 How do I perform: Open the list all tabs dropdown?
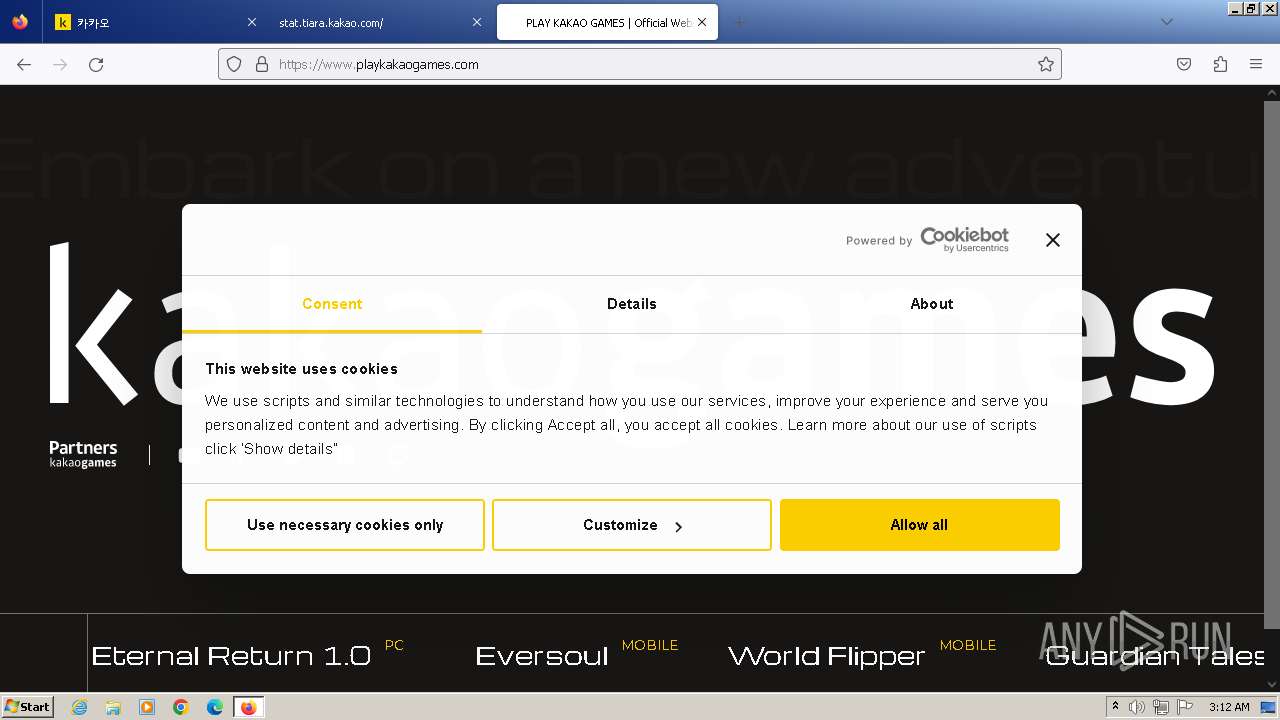[x=1166, y=22]
